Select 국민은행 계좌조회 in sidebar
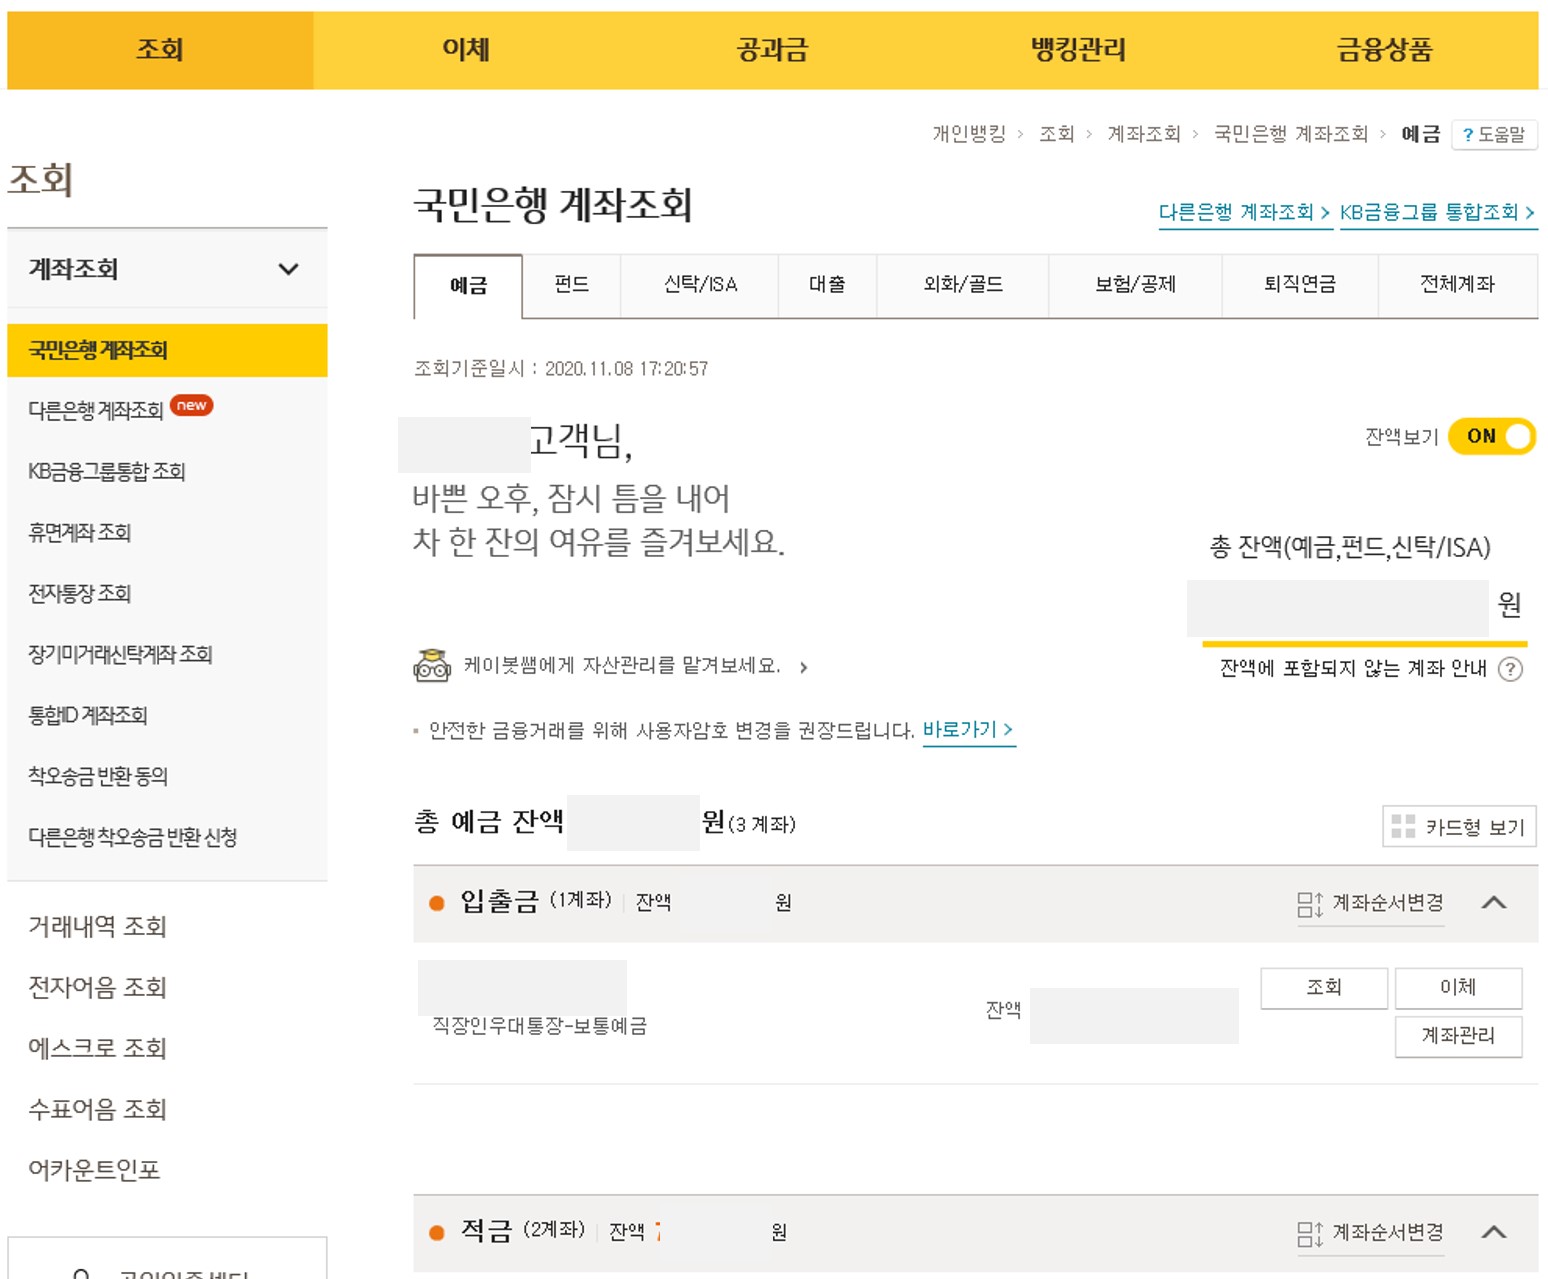1548x1279 pixels. coord(167,350)
